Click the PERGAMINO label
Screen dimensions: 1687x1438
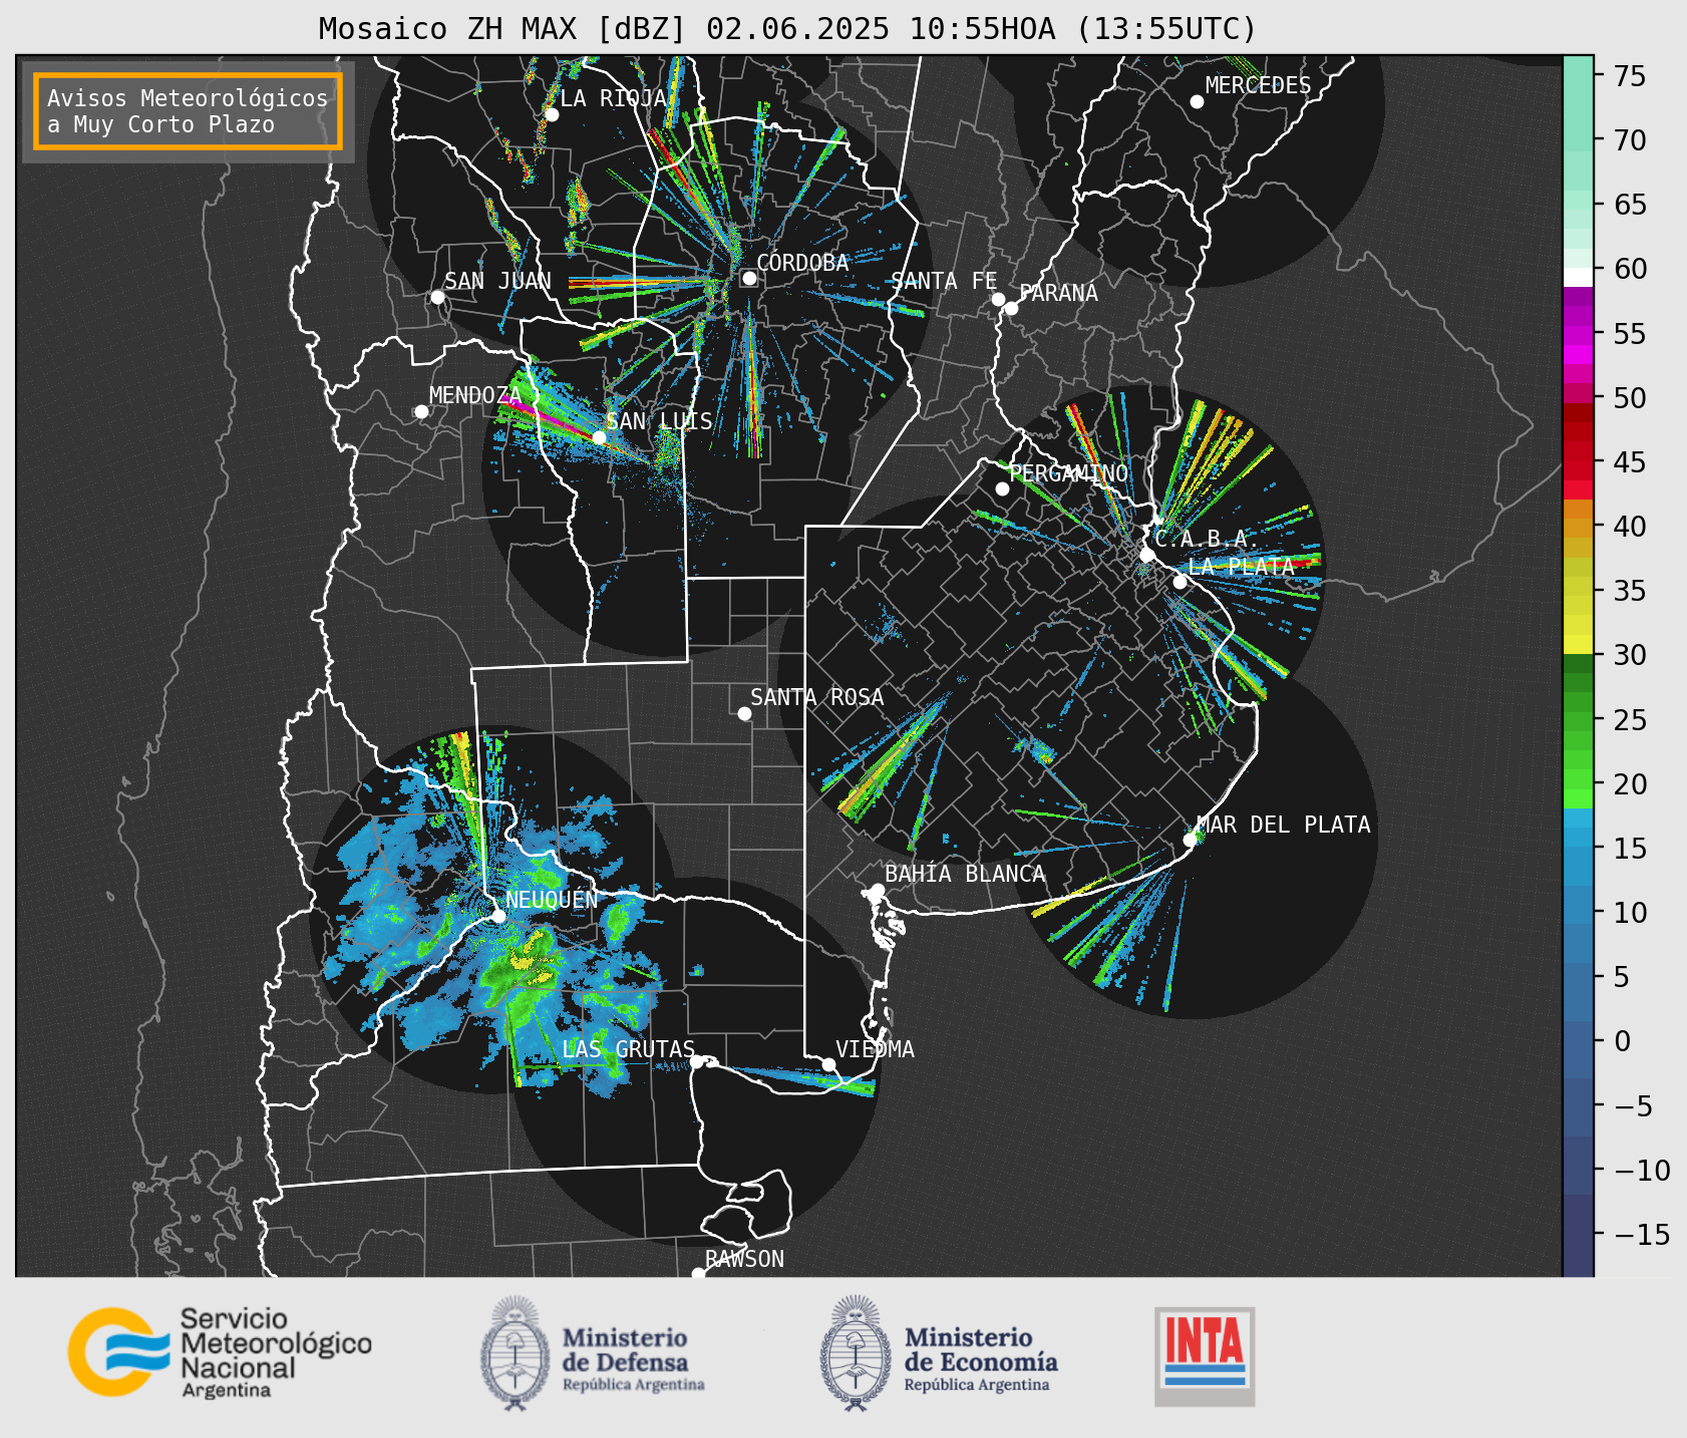tap(1069, 474)
